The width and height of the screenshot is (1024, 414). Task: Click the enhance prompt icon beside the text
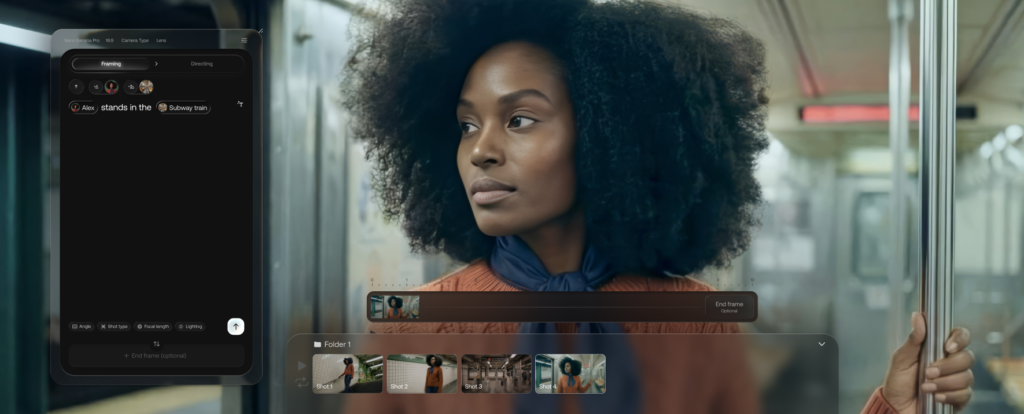pos(240,104)
